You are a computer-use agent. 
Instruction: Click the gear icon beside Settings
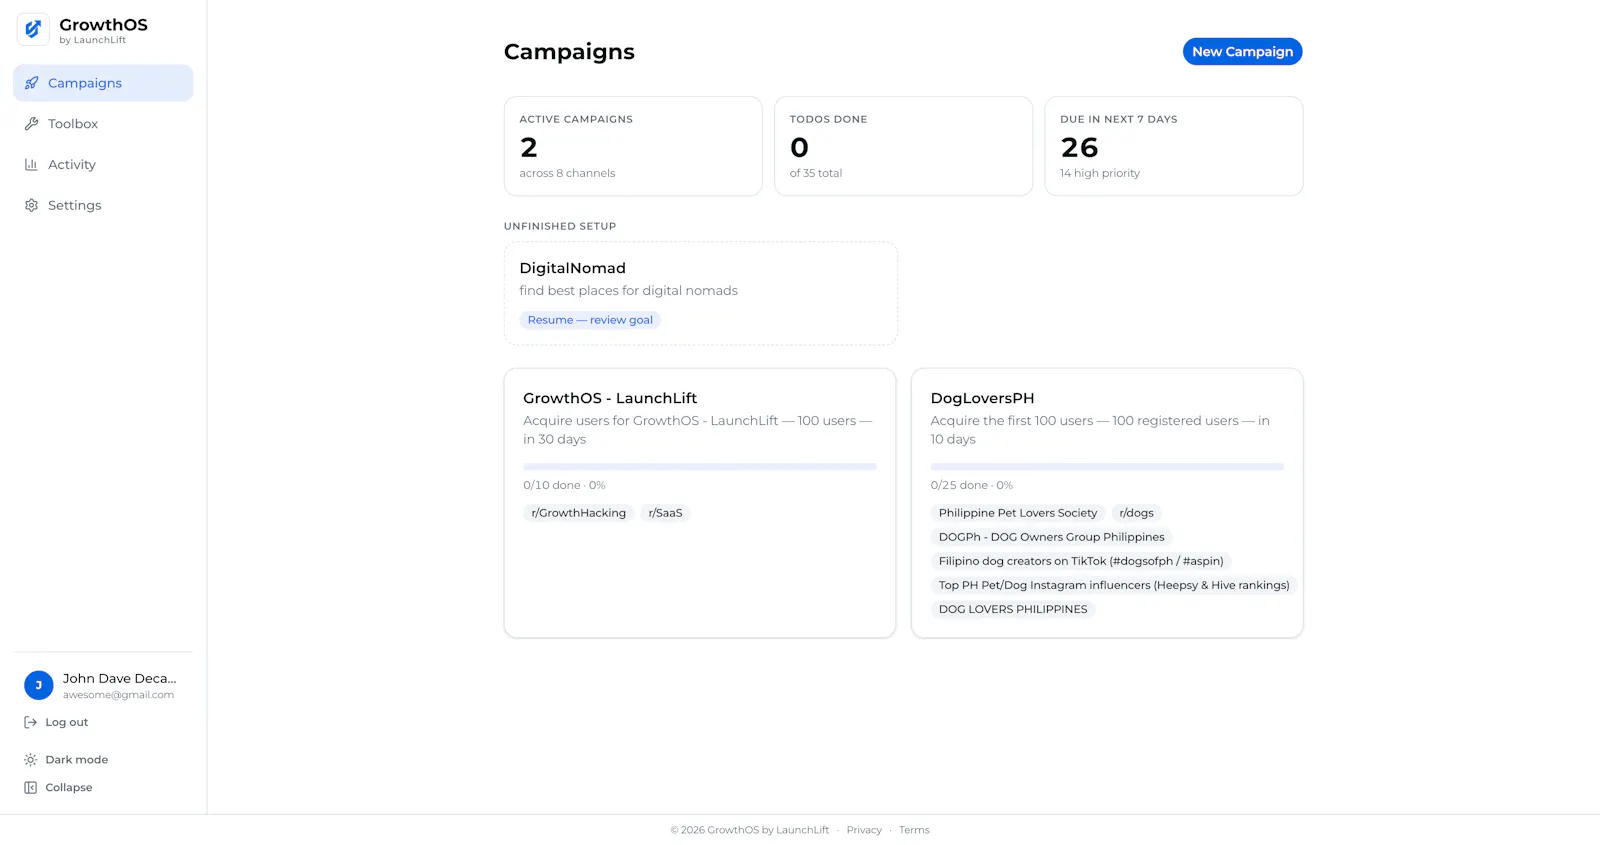click(x=31, y=205)
